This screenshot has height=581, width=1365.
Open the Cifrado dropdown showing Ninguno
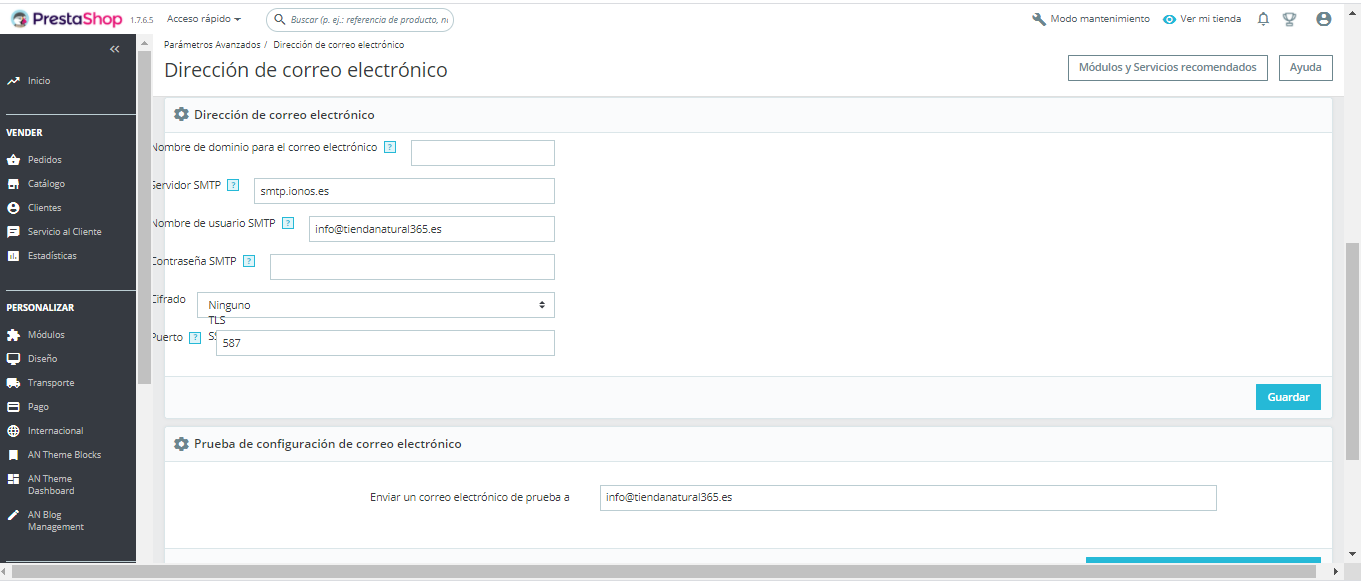pyautogui.click(x=376, y=305)
